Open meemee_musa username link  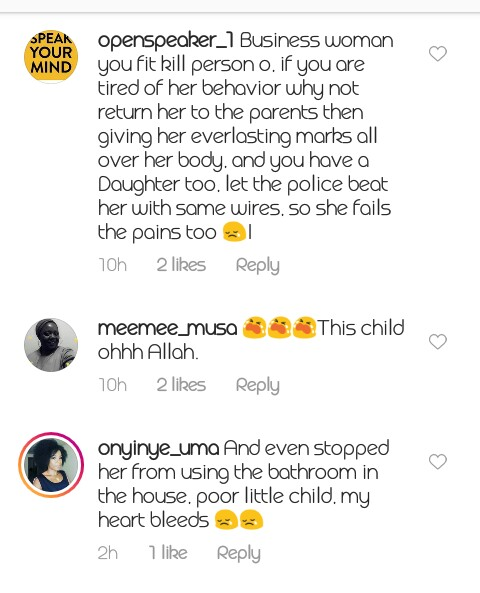pos(167,328)
